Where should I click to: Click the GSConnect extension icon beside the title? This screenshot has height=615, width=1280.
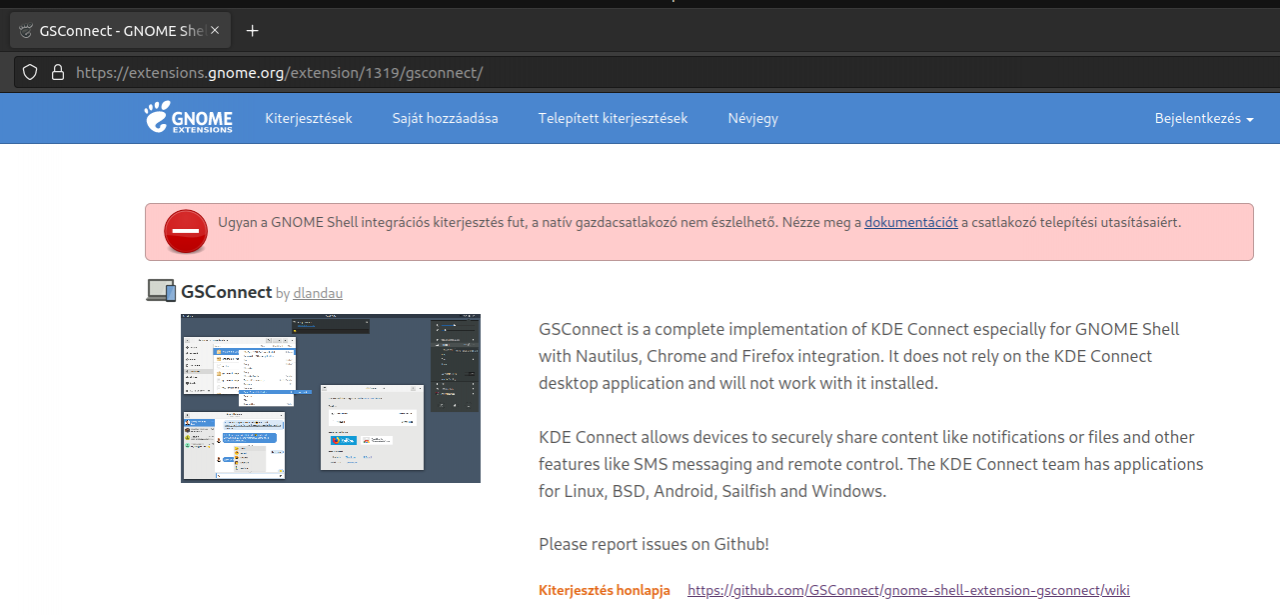point(161,291)
